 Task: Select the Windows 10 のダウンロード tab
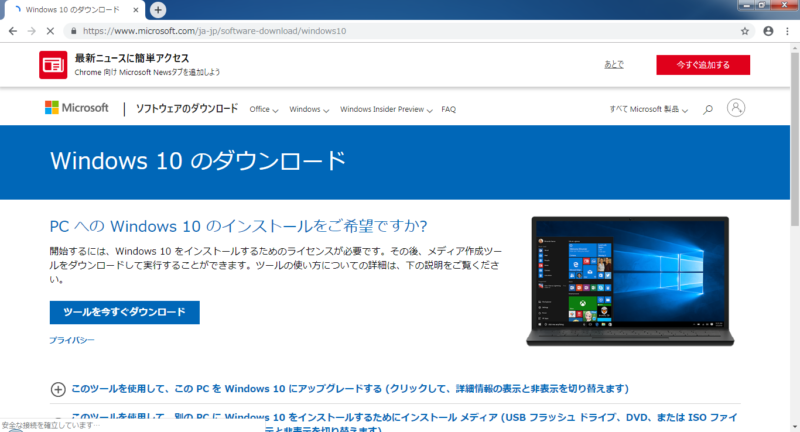pyautogui.click(x=72, y=10)
